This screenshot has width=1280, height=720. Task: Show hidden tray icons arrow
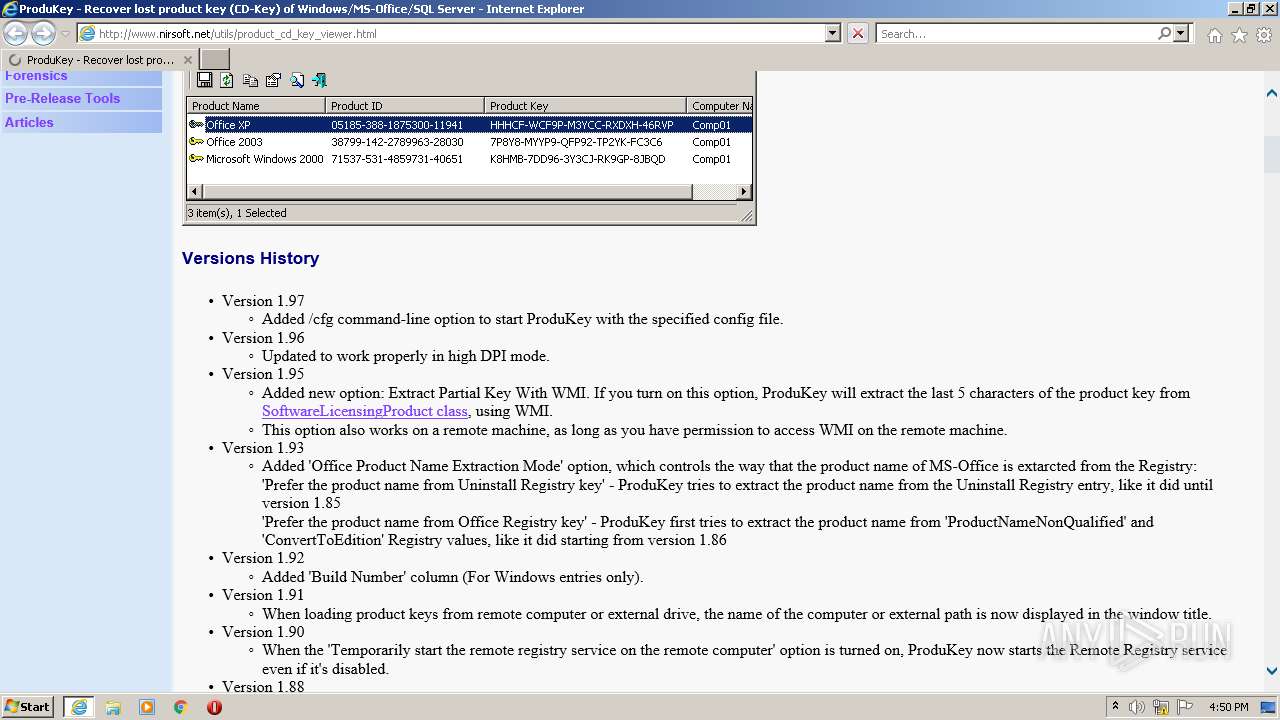tap(1115, 707)
